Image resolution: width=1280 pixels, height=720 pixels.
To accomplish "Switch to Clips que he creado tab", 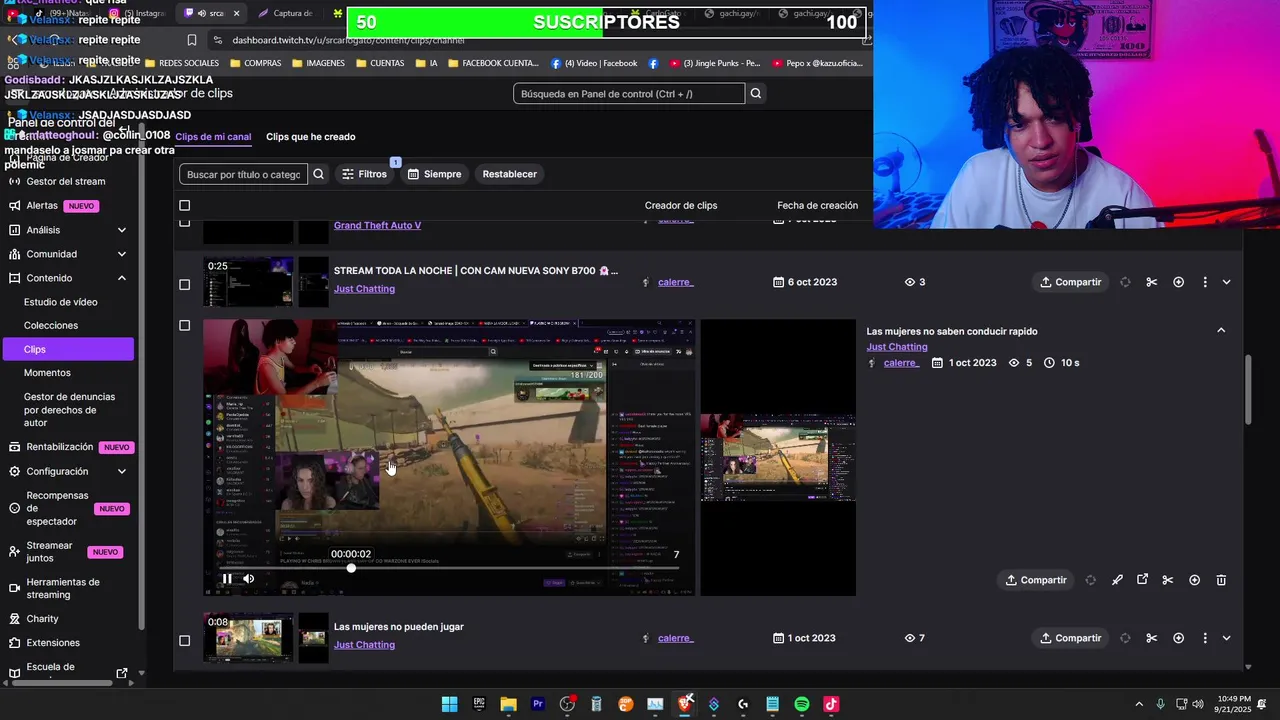I will [x=310, y=137].
